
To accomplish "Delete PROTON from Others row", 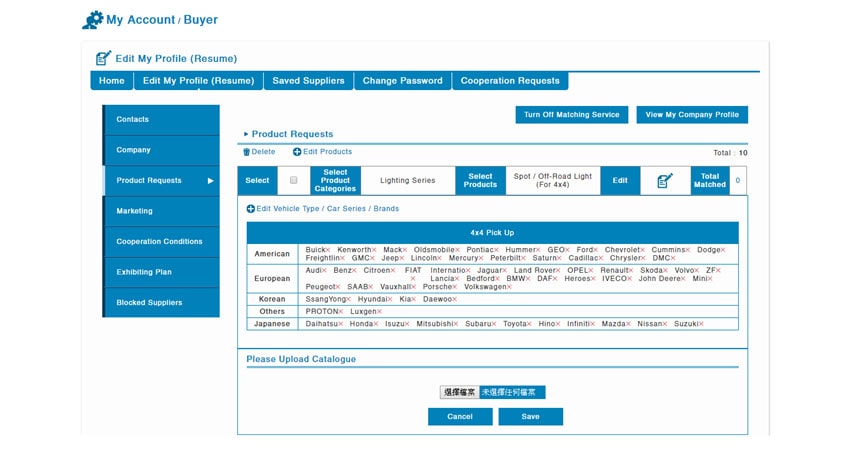I will [341, 312].
